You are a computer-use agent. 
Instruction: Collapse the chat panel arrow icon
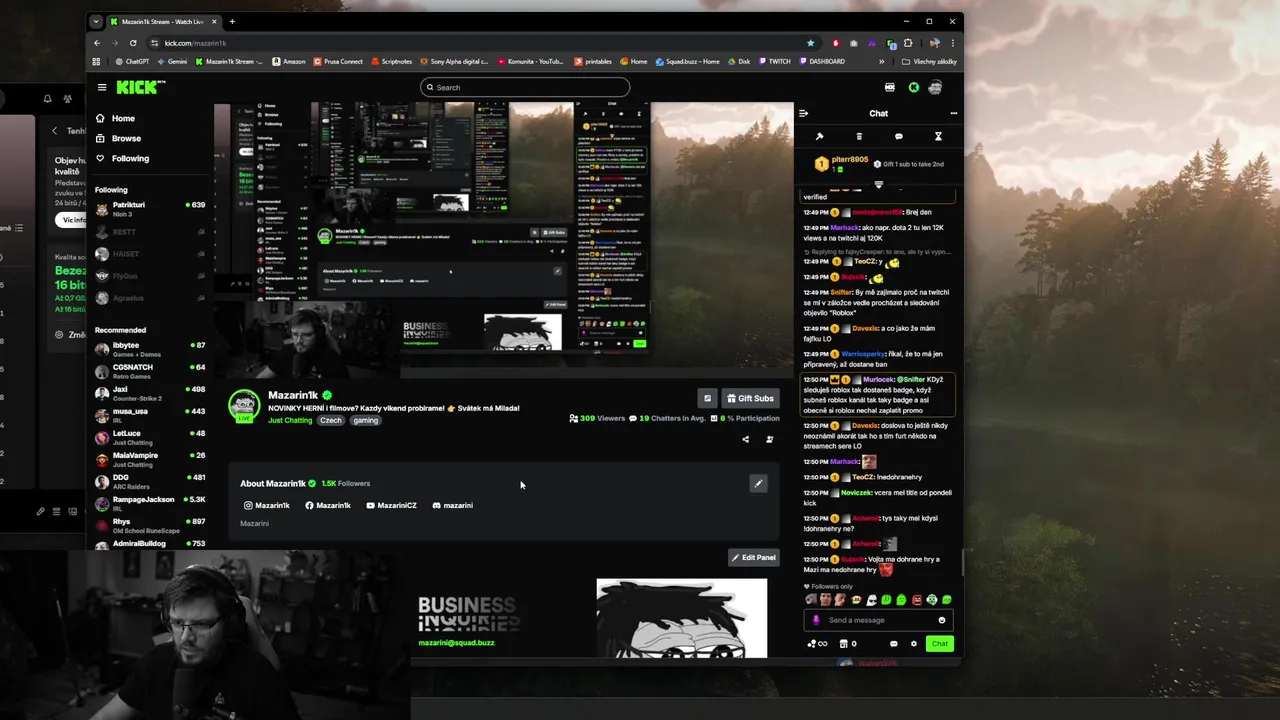(803, 113)
